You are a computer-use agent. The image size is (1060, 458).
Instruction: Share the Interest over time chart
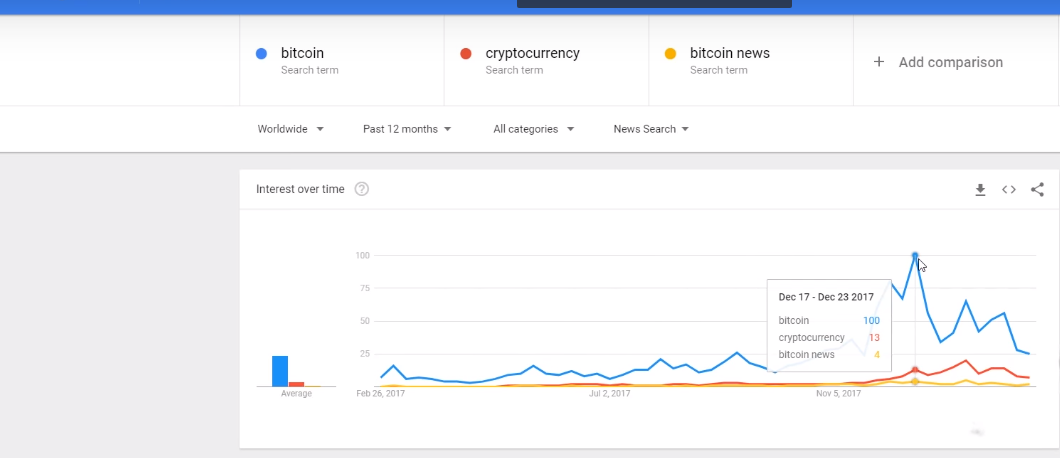[1037, 189]
